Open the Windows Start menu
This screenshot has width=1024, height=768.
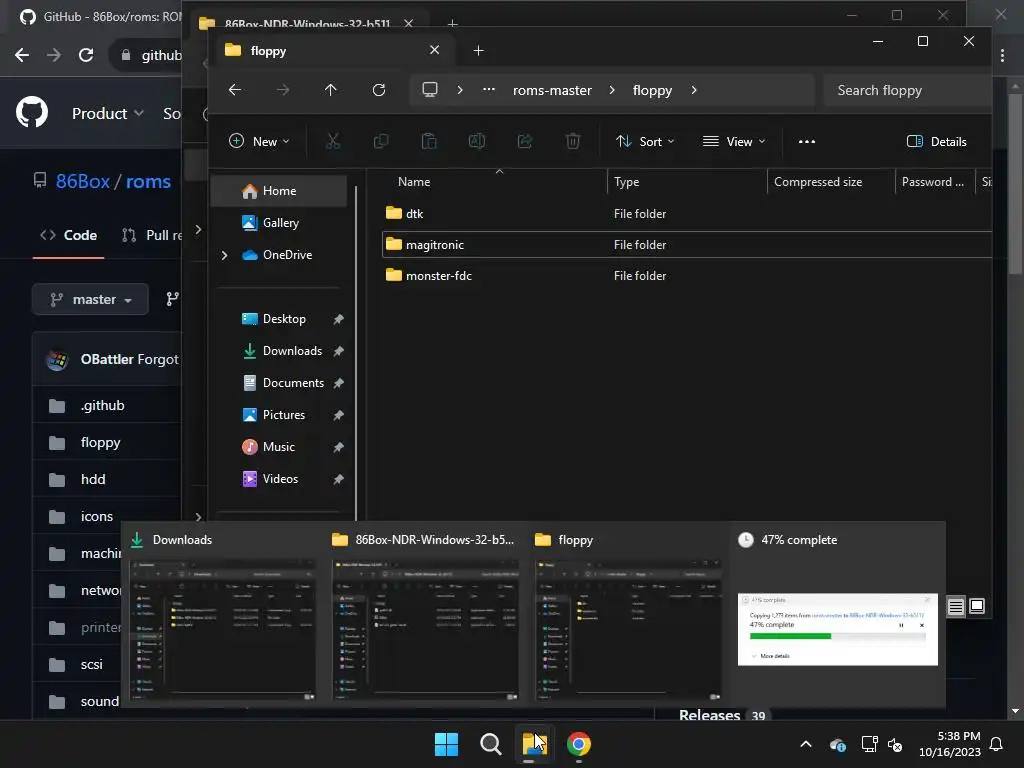pos(447,744)
